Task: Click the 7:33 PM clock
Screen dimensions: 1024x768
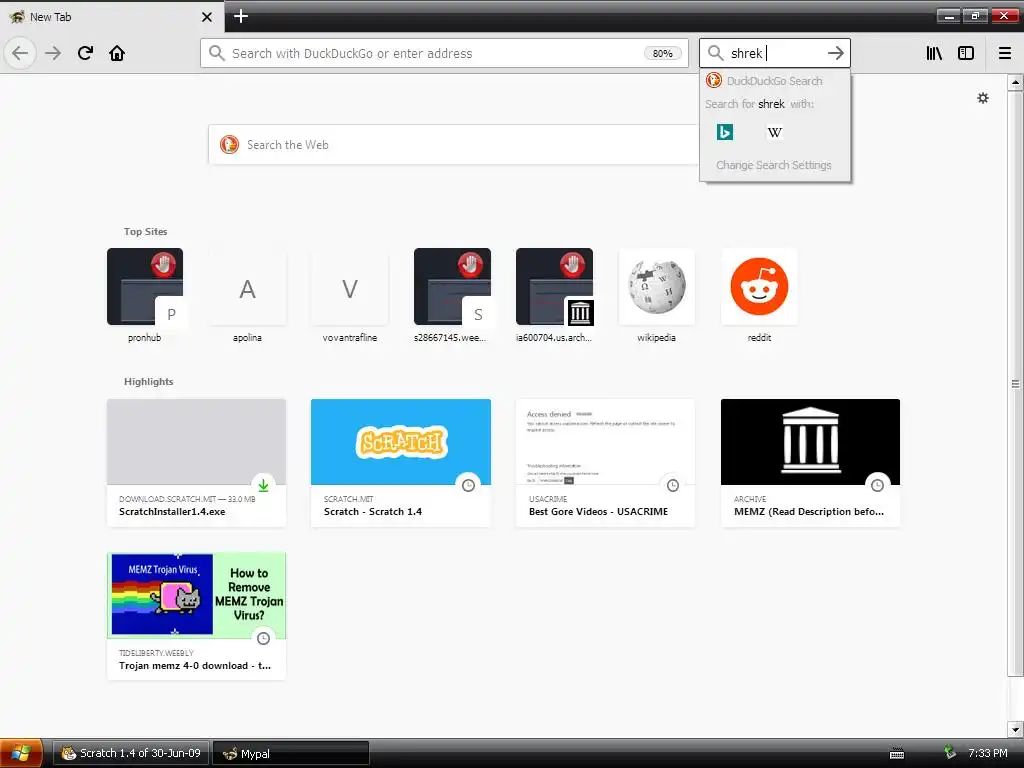Action: [x=988, y=753]
